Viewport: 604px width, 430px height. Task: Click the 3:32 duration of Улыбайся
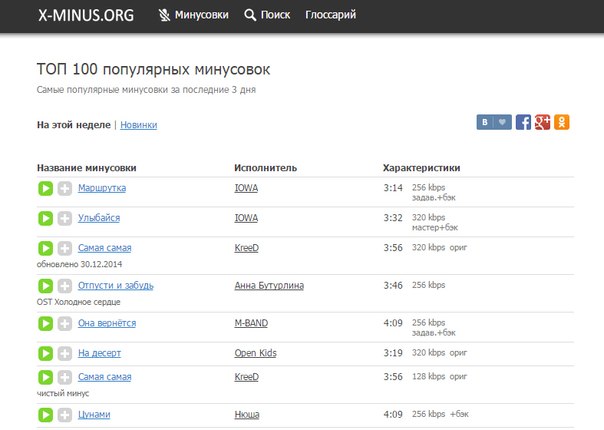point(393,218)
